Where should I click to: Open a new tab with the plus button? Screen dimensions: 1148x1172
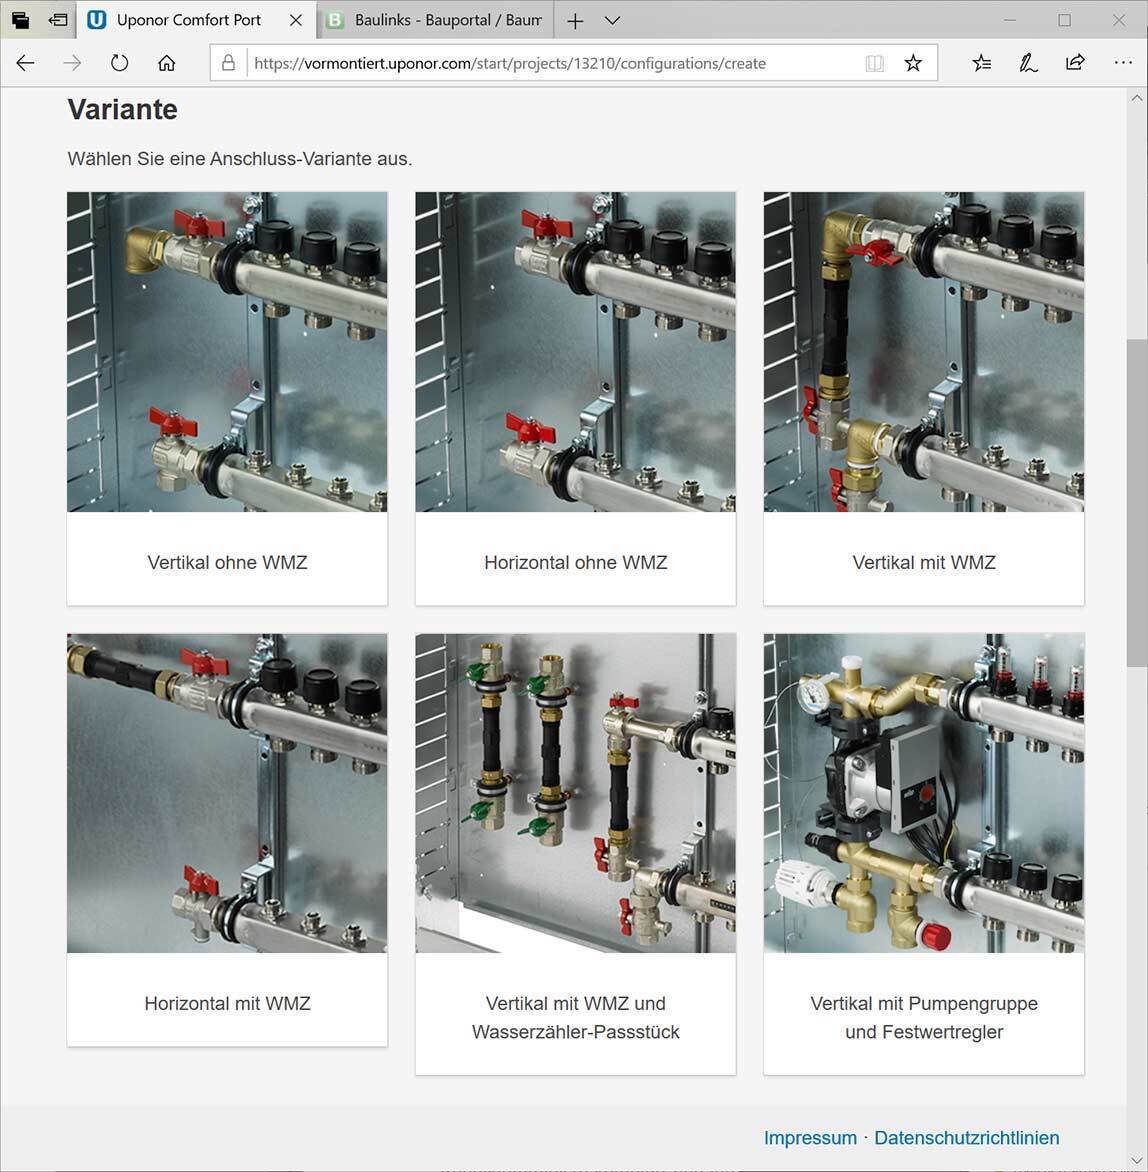point(575,21)
